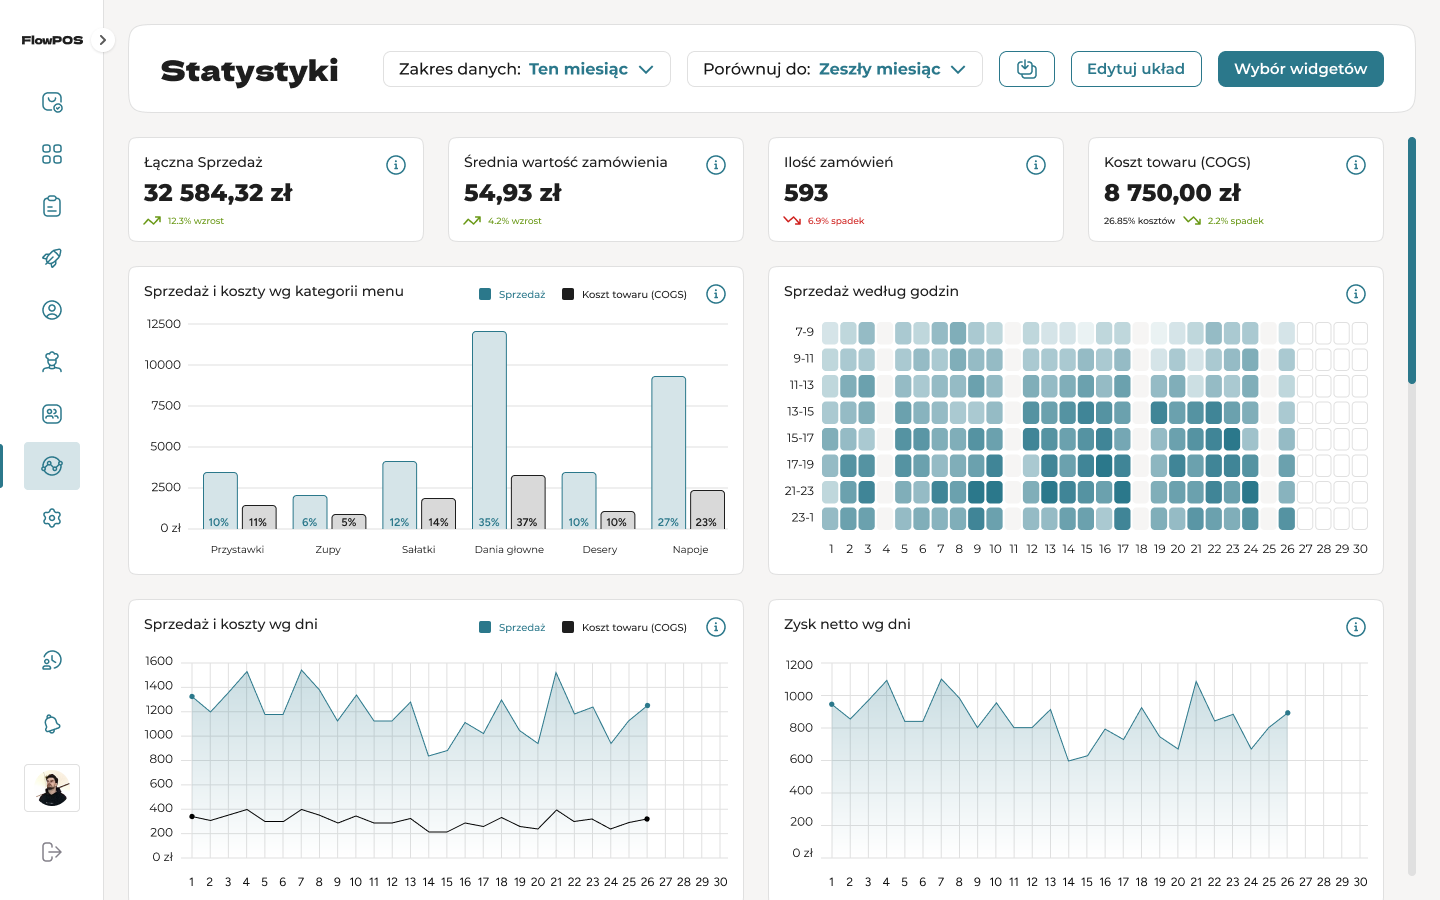Click the Edytuj układ button
Viewport: 1440px width, 900px height.
1135,69
